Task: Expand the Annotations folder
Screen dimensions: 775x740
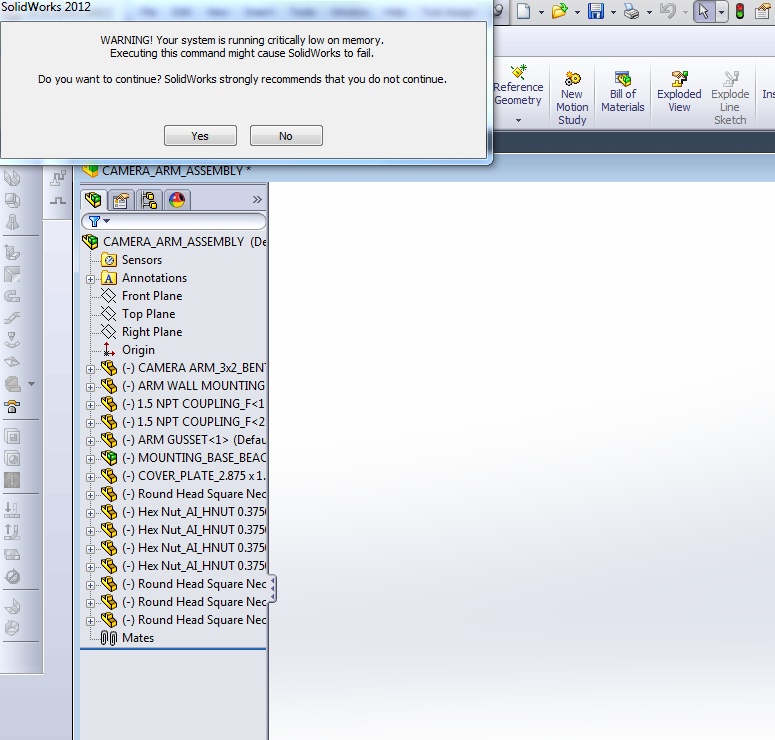Action: [90, 279]
